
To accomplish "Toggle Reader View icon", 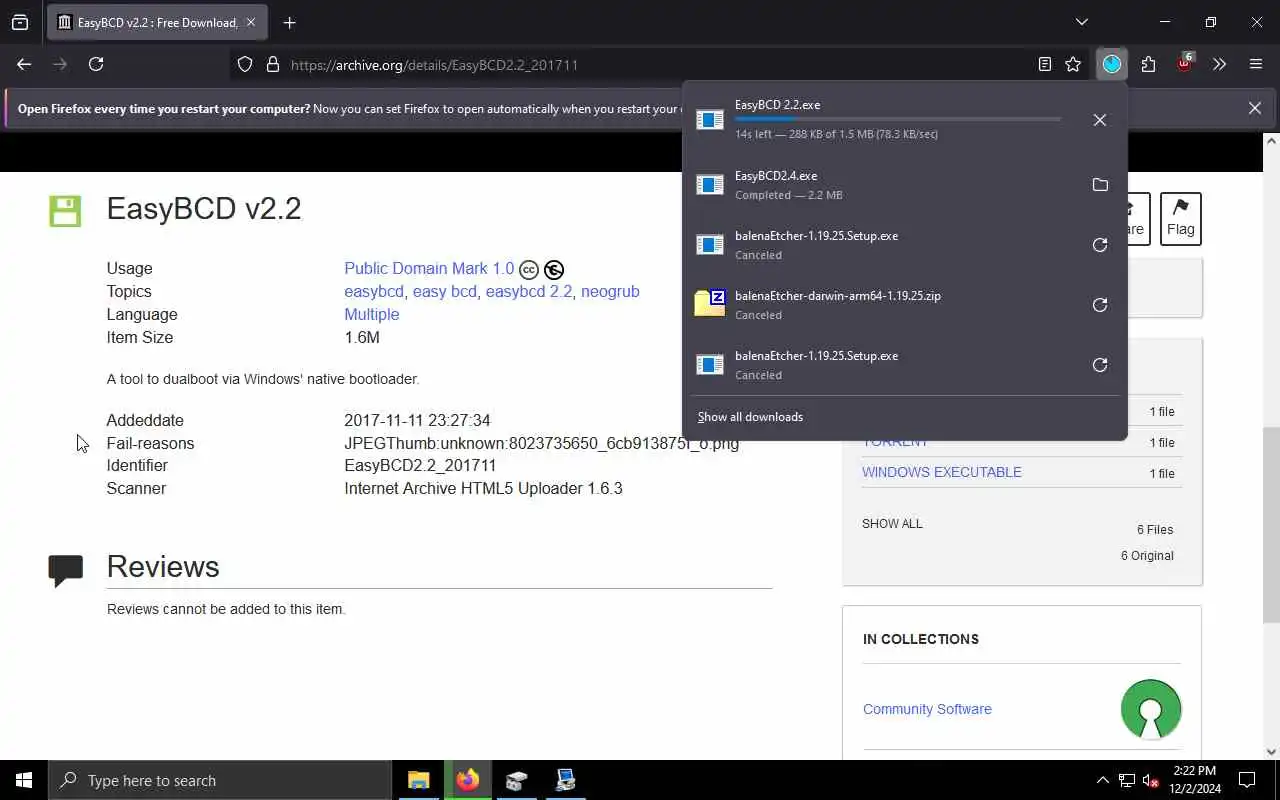I will [1045, 64].
